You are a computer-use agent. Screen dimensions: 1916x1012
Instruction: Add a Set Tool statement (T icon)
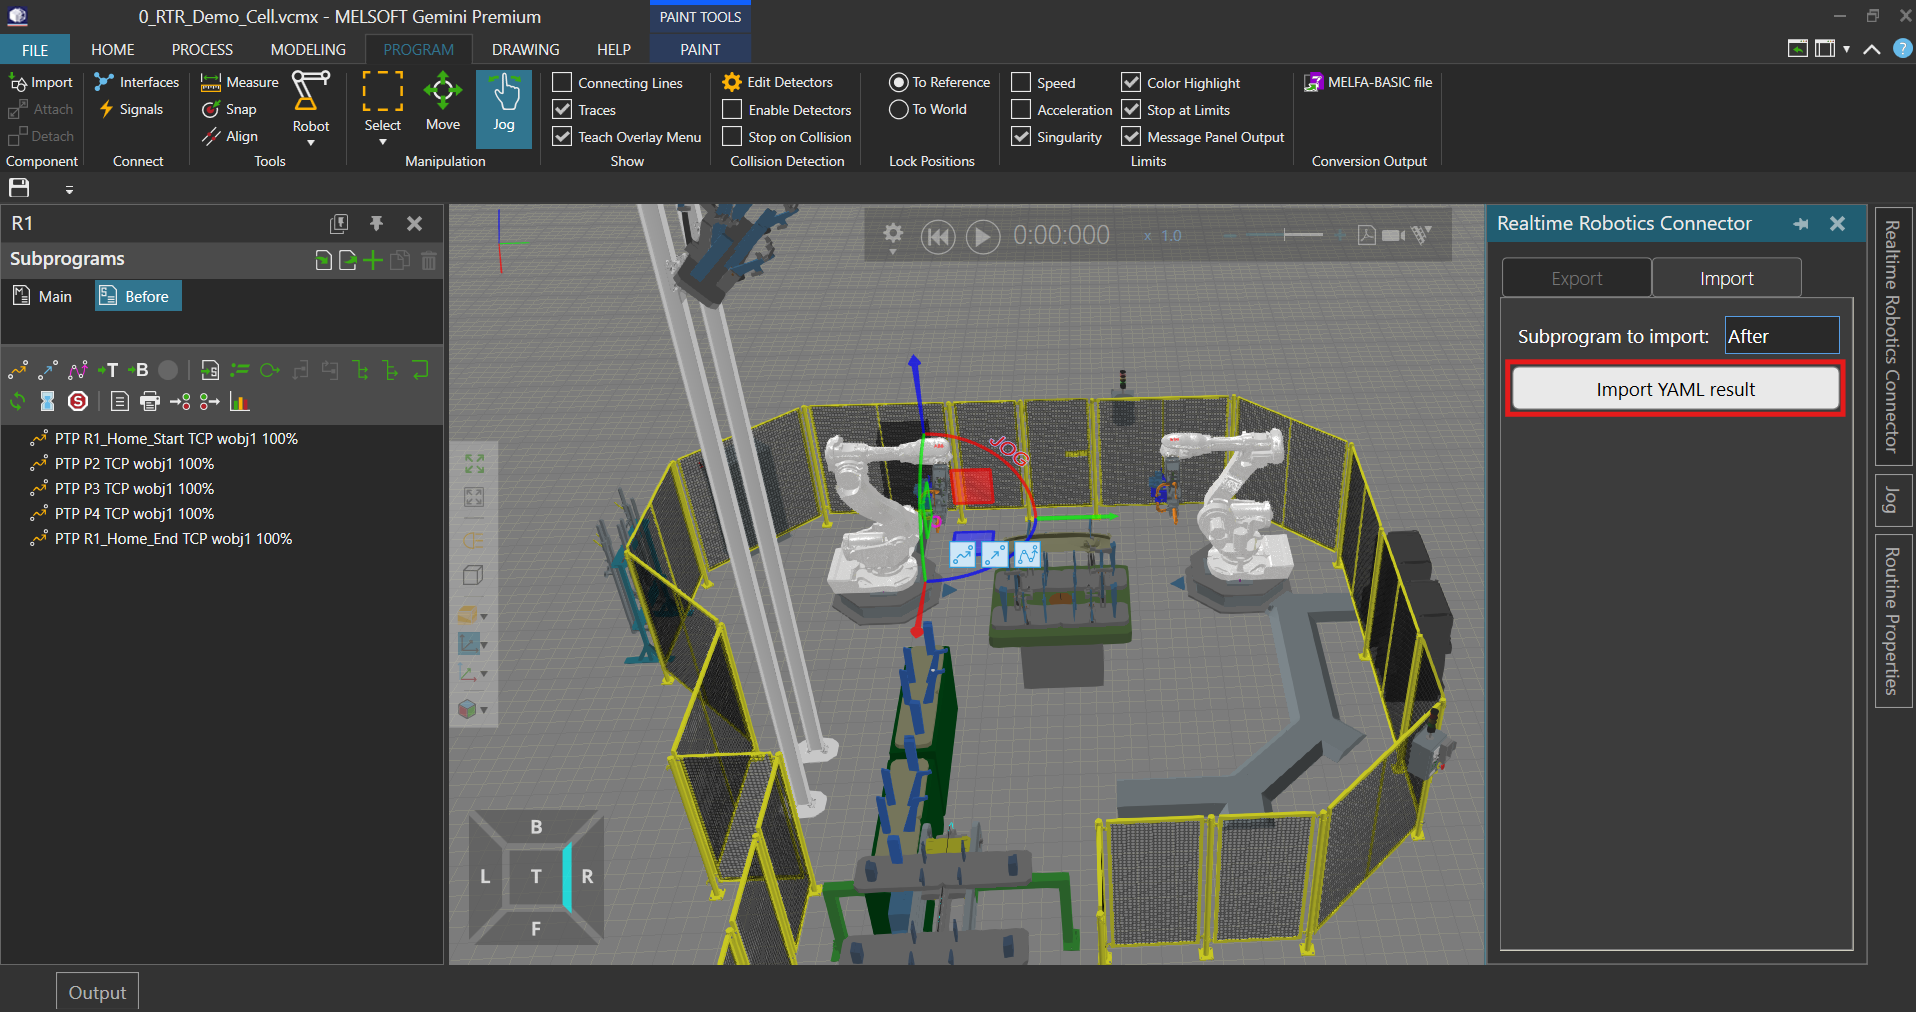coord(108,370)
